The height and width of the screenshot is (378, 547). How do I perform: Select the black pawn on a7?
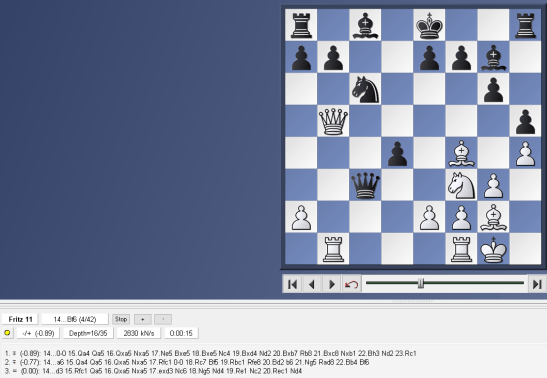click(x=301, y=57)
